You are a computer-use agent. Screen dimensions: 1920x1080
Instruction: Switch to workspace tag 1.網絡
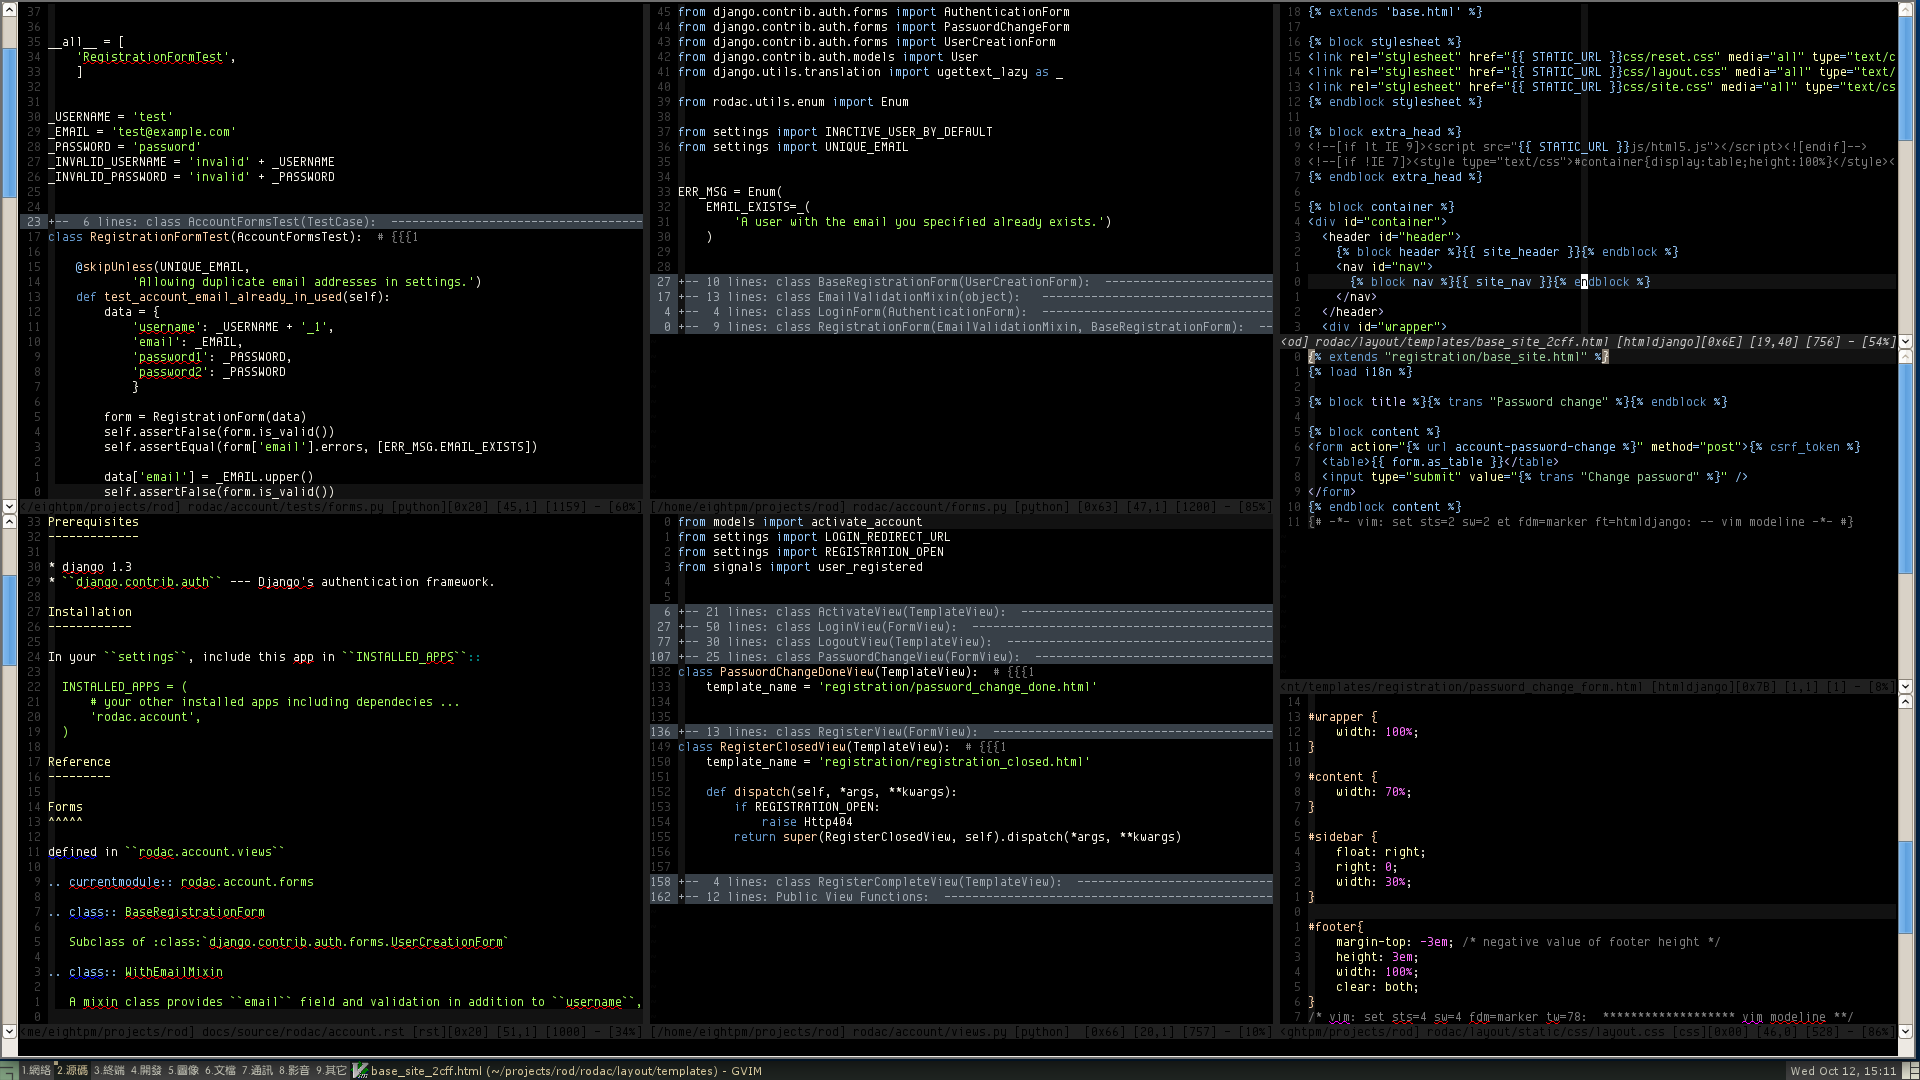[36, 1070]
